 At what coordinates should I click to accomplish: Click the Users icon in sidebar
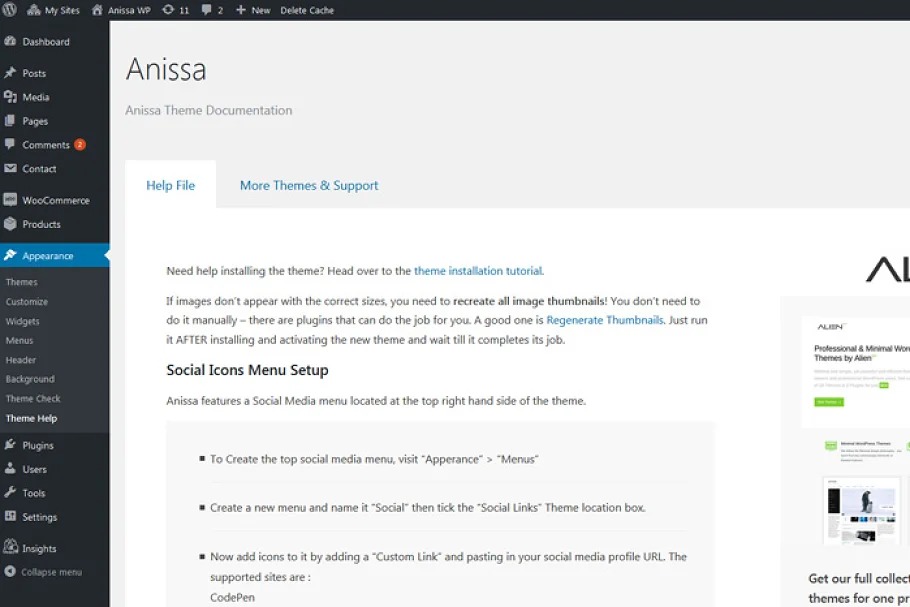point(10,469)
